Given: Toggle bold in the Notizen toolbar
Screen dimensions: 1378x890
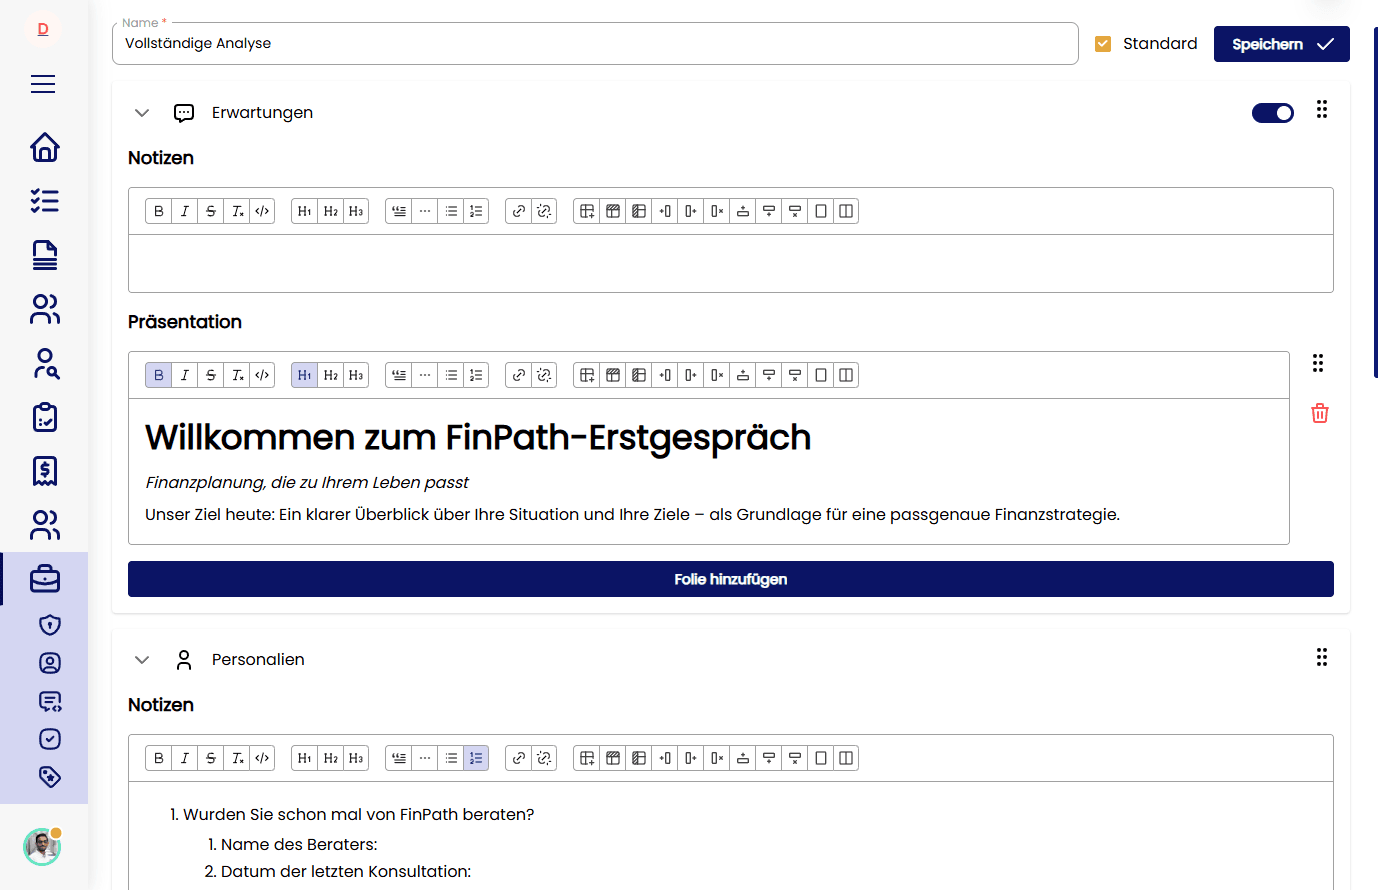Looking at the screenshot, I should point(158,211).
